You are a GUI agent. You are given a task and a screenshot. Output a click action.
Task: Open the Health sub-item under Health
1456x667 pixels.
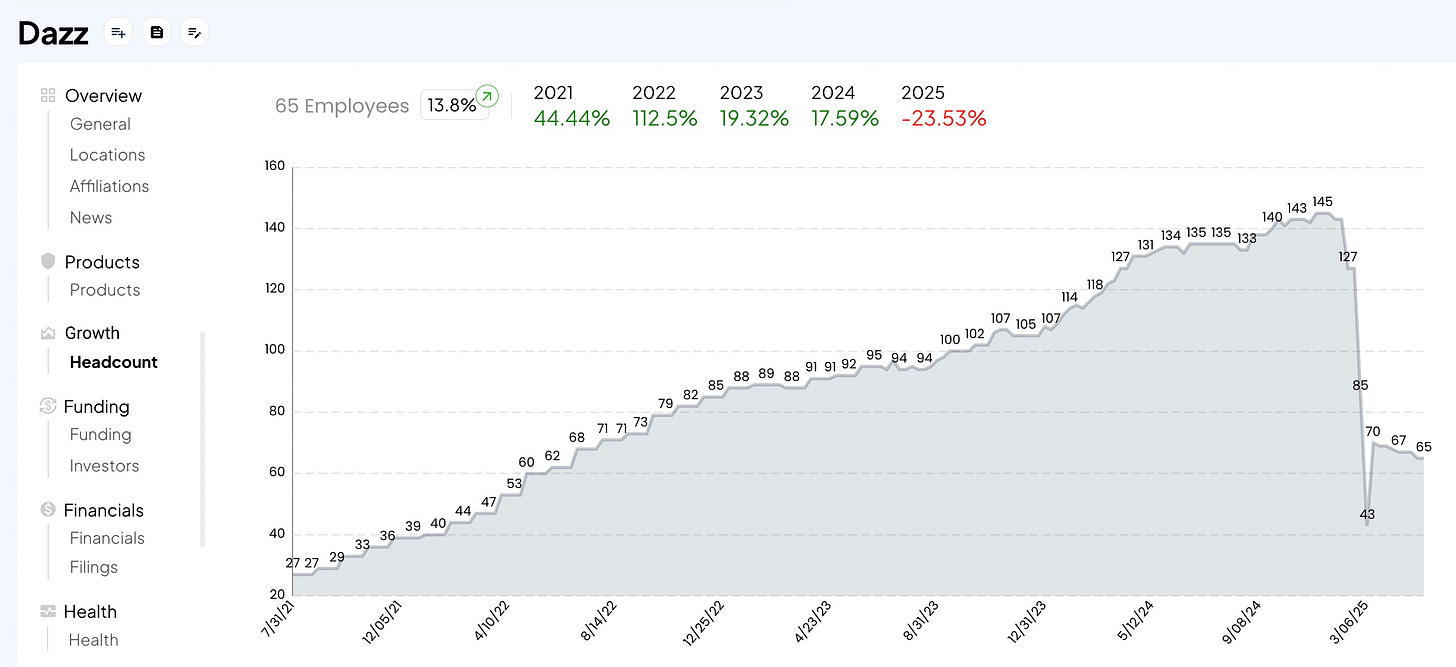94,640
